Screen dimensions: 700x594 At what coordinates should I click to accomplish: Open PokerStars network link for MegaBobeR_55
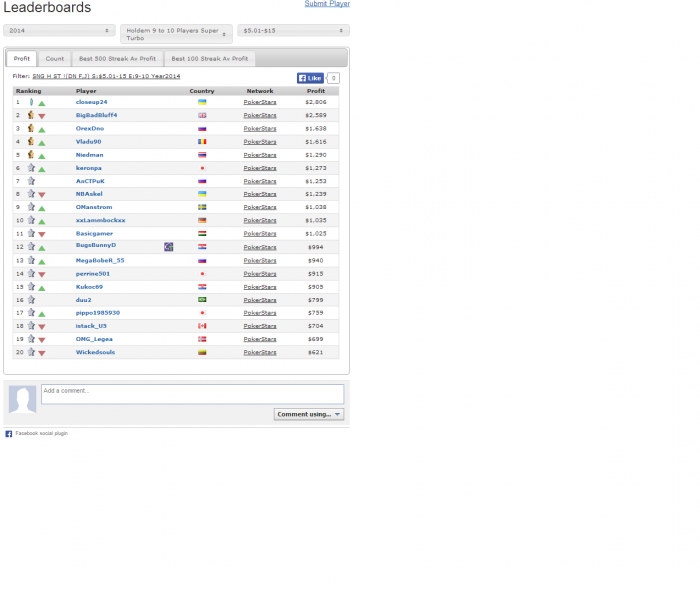click(x=260, y=261)
